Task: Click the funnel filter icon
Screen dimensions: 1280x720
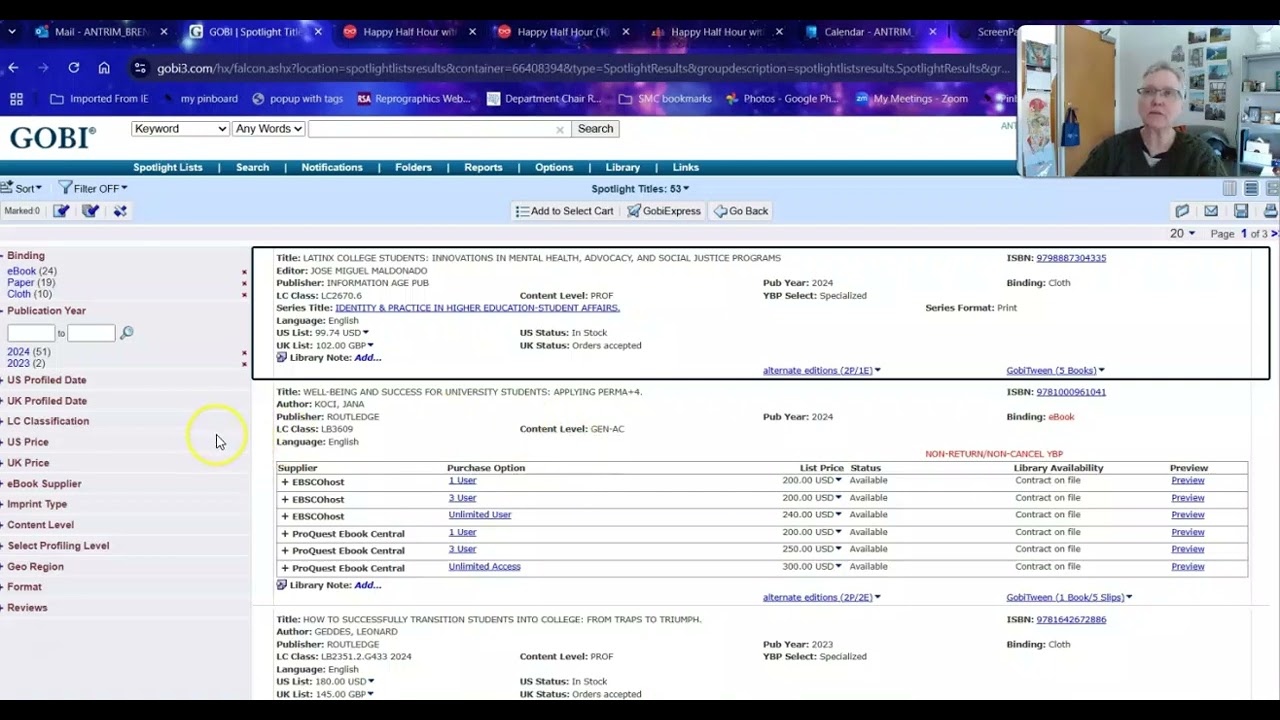Action: (x=65, y=188)
